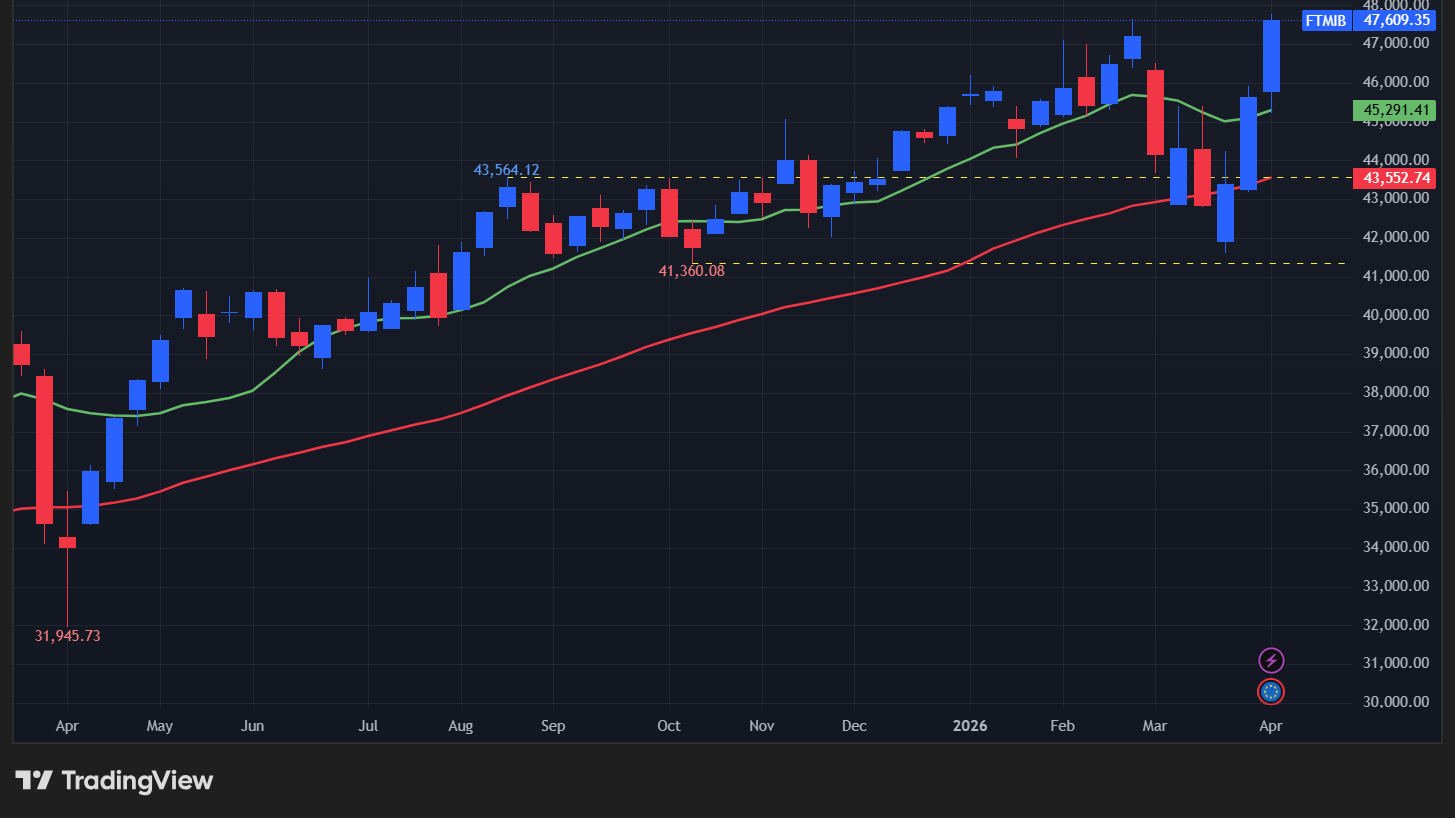Click the 2026 year label on time axis
This screenshot has width=1455, height=818.
(x=969, y=725)
